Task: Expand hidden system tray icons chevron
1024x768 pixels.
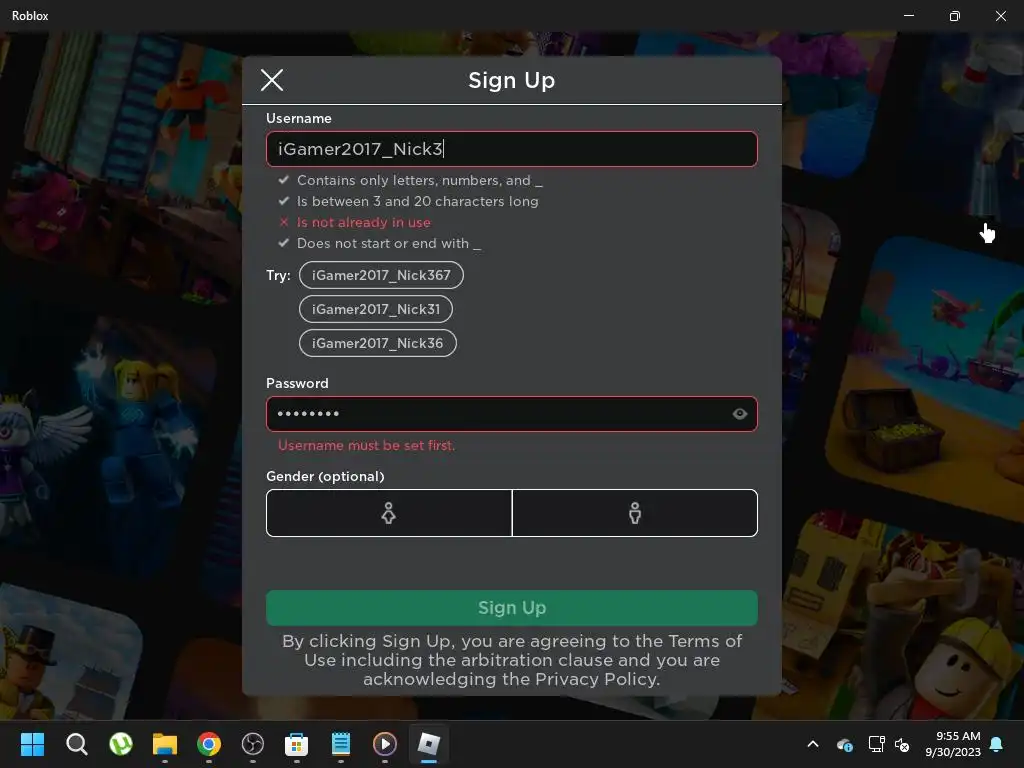Action: (x=813, y=744)
